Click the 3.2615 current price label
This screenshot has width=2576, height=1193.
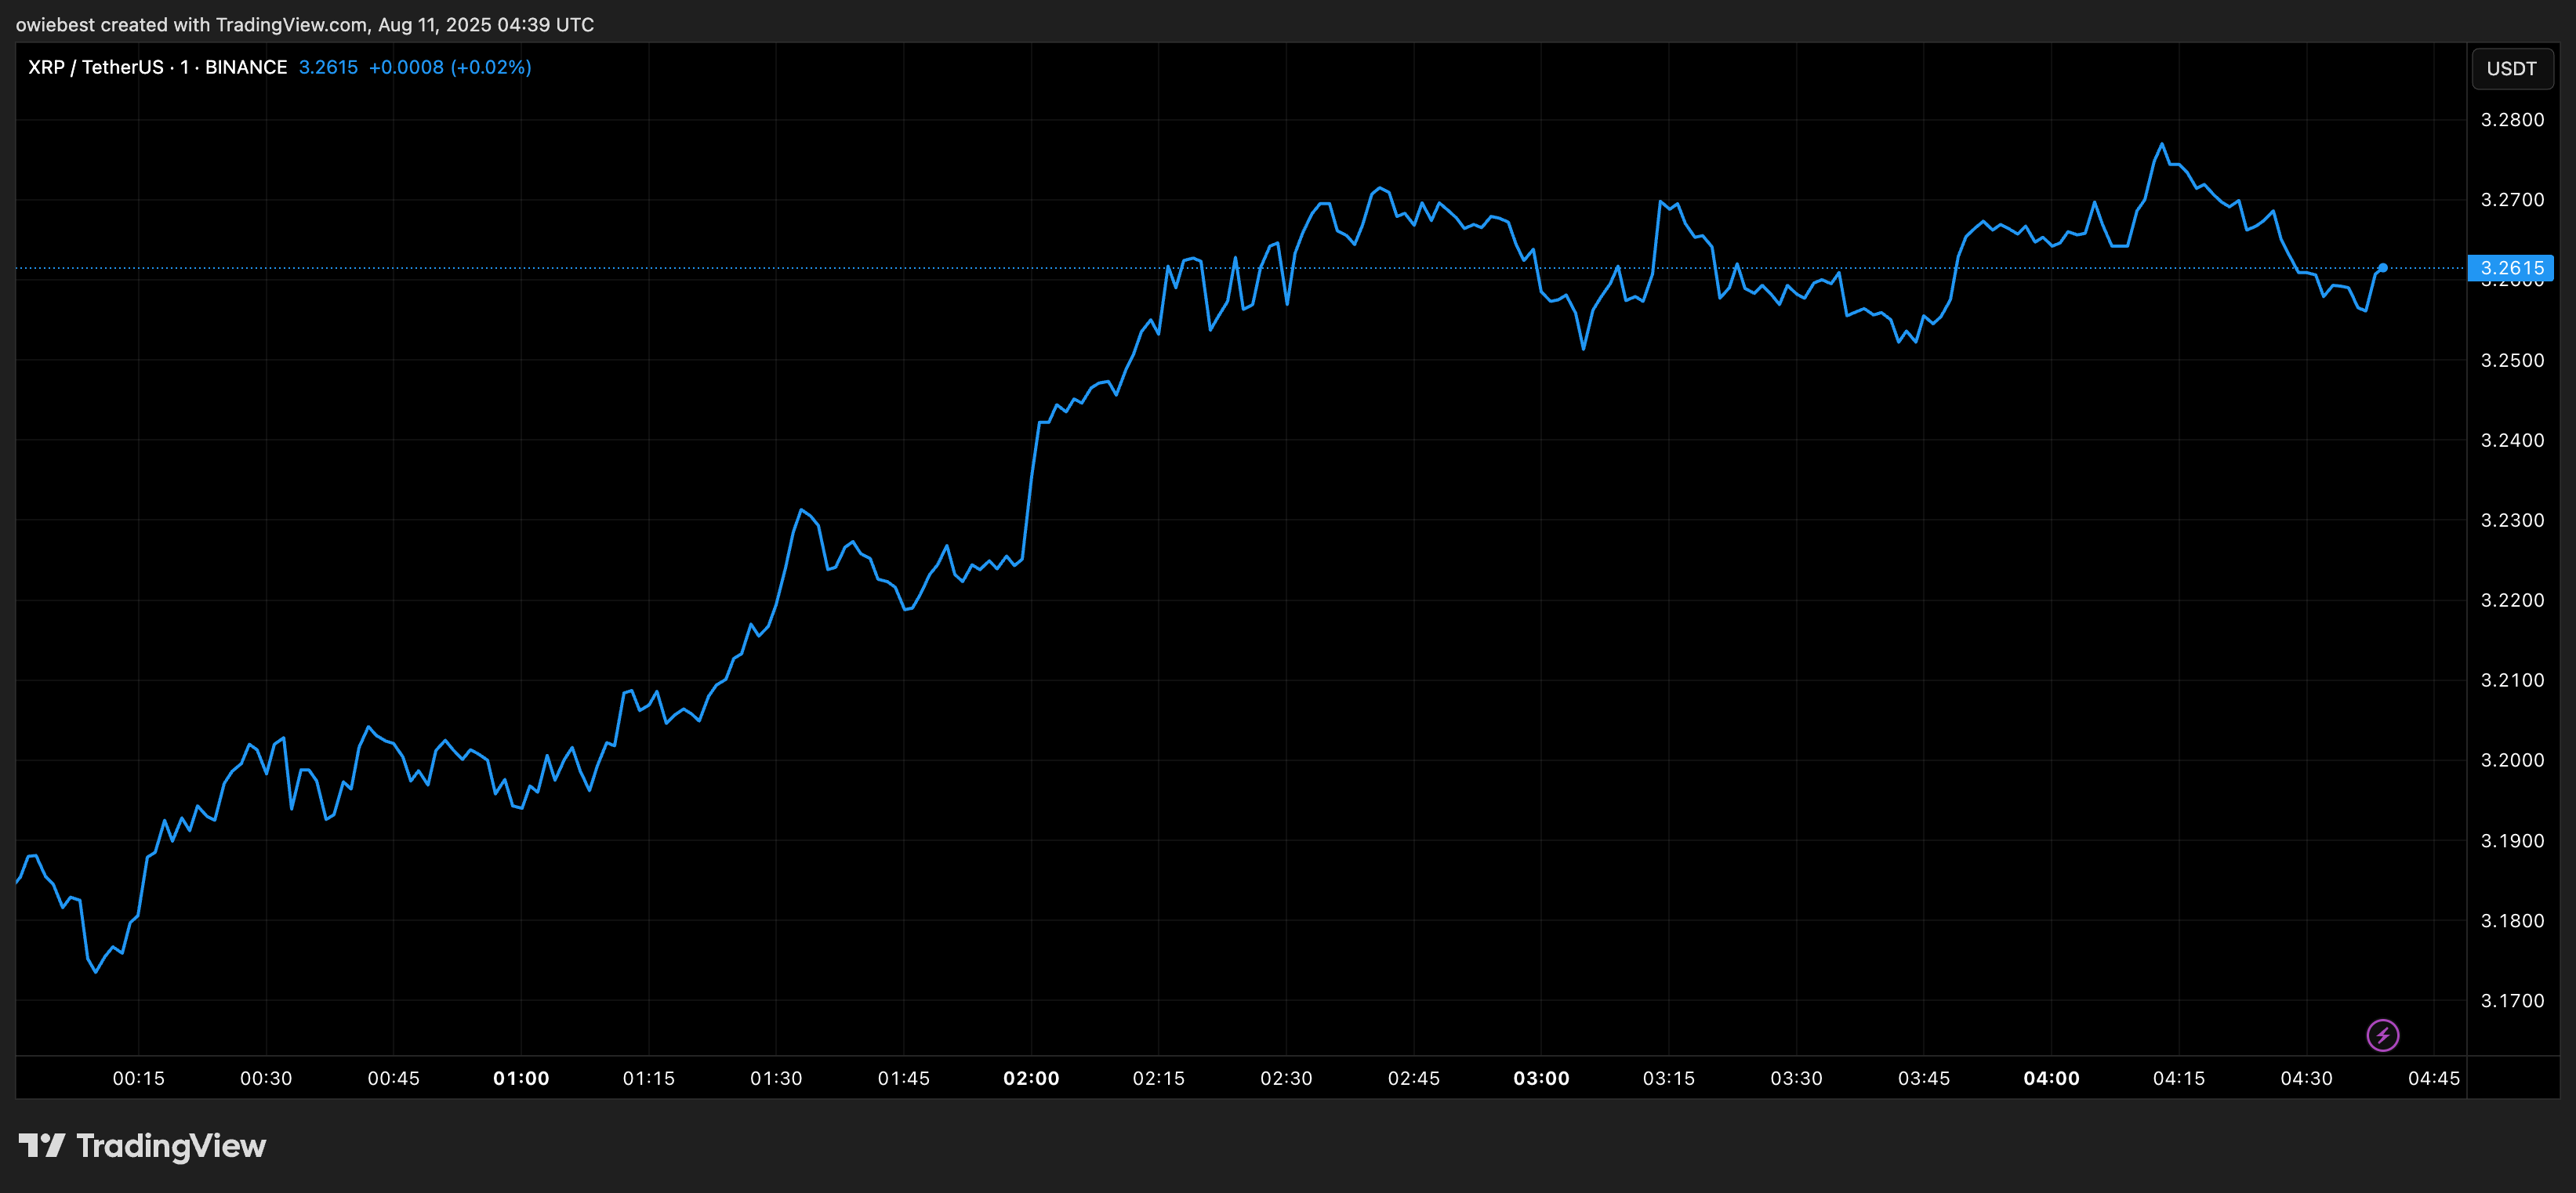tap(2511, 268)
